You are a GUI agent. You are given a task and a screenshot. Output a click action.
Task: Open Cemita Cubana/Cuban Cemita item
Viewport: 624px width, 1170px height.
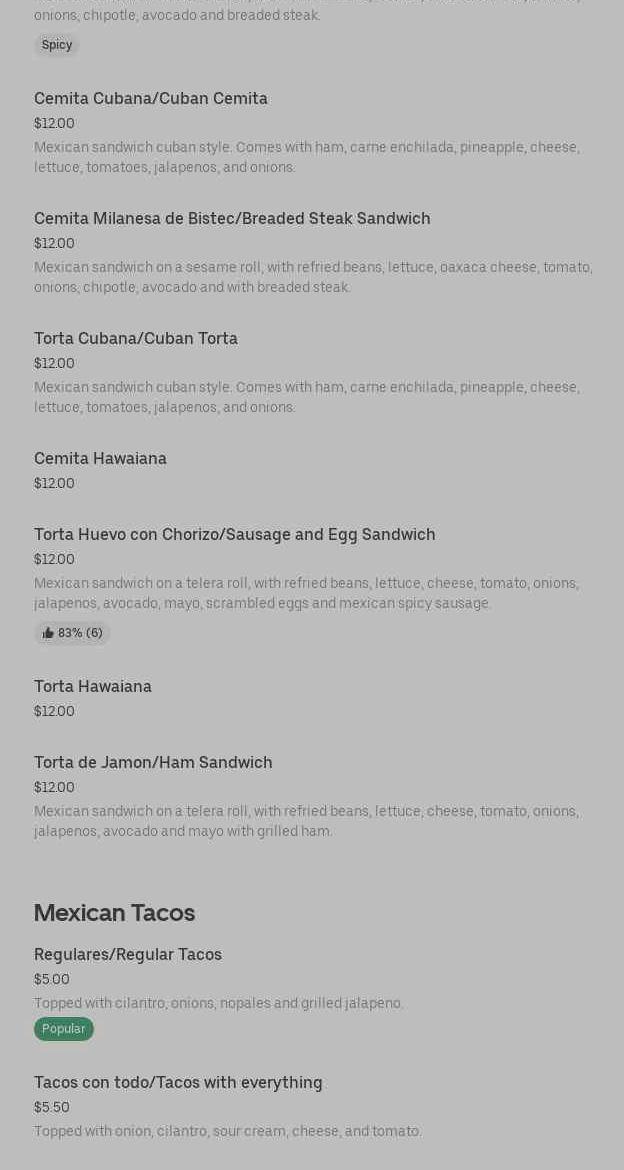(x=151, y=98)
